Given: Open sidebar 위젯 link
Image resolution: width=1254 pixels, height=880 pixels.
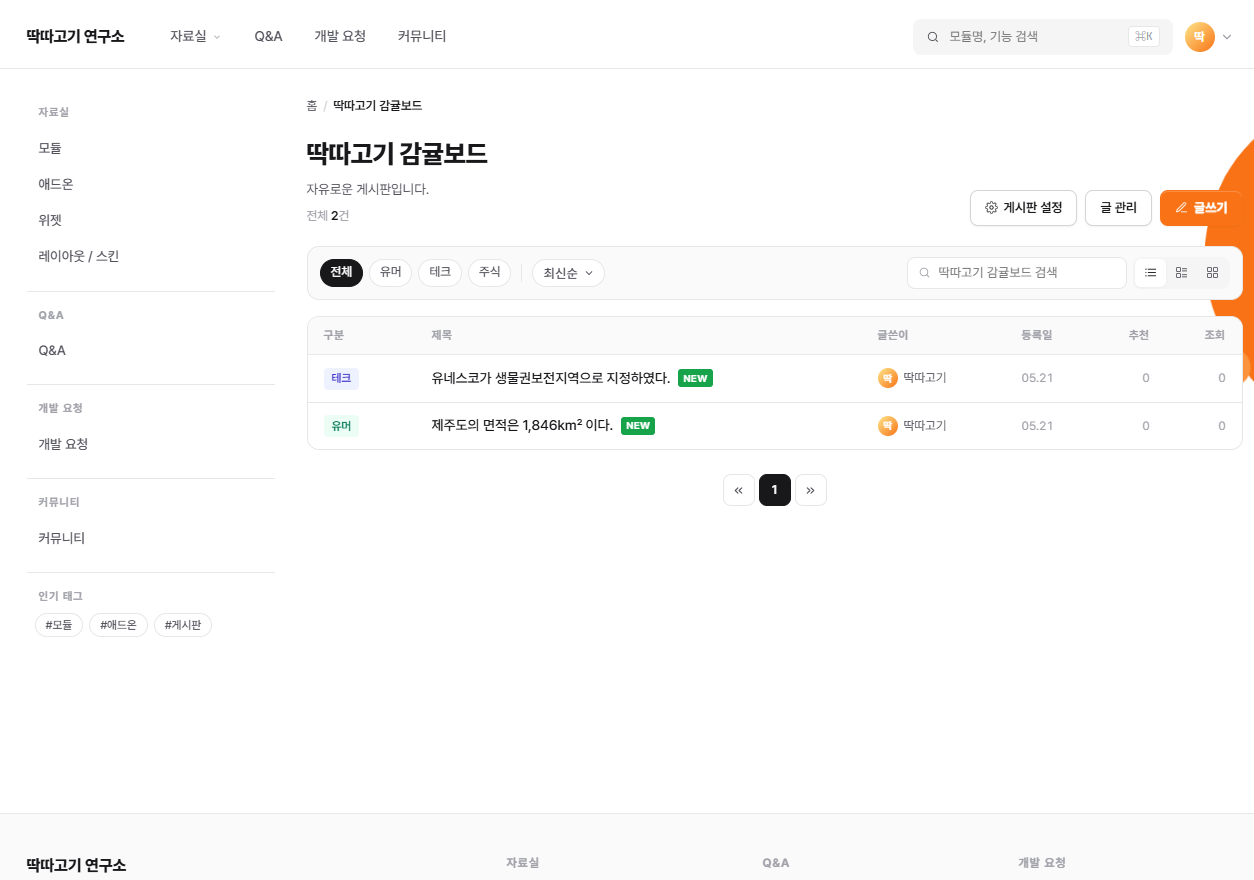Looking at the screenshot, I should 50,220.
